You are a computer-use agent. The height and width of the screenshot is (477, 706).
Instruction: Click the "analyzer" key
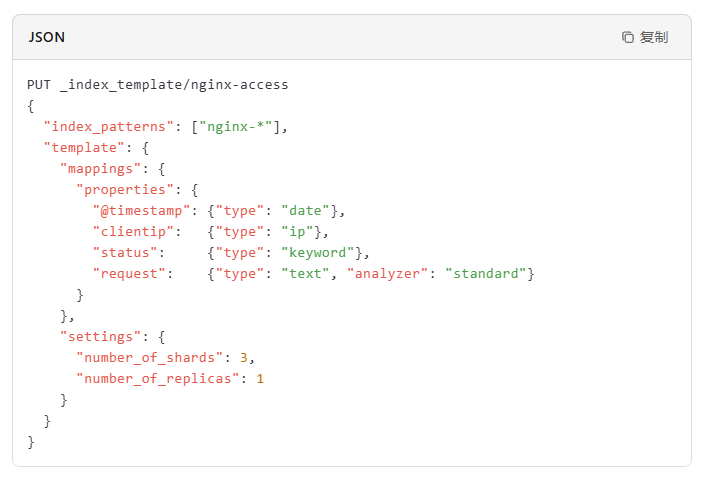coord(387,274)
